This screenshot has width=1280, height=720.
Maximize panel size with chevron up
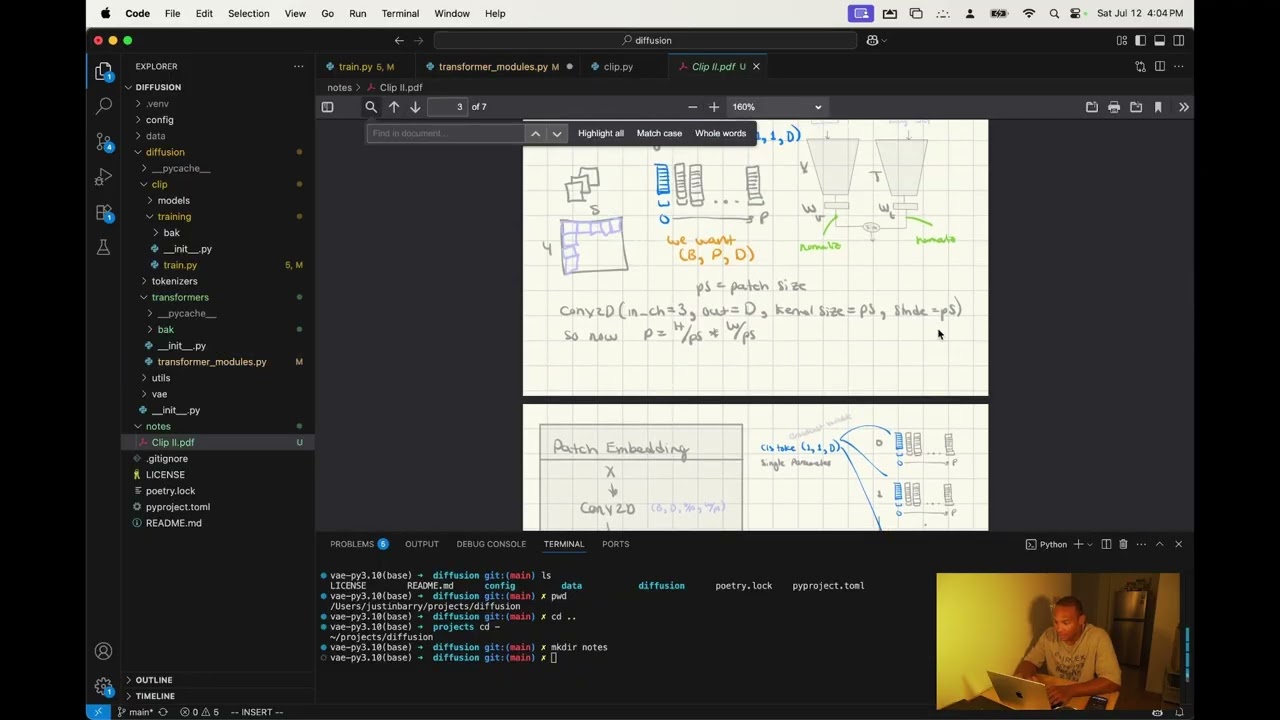(1159, 544)
